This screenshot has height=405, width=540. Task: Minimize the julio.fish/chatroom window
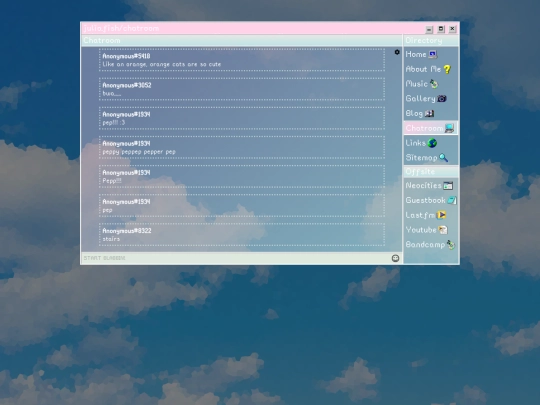(429, 29)
